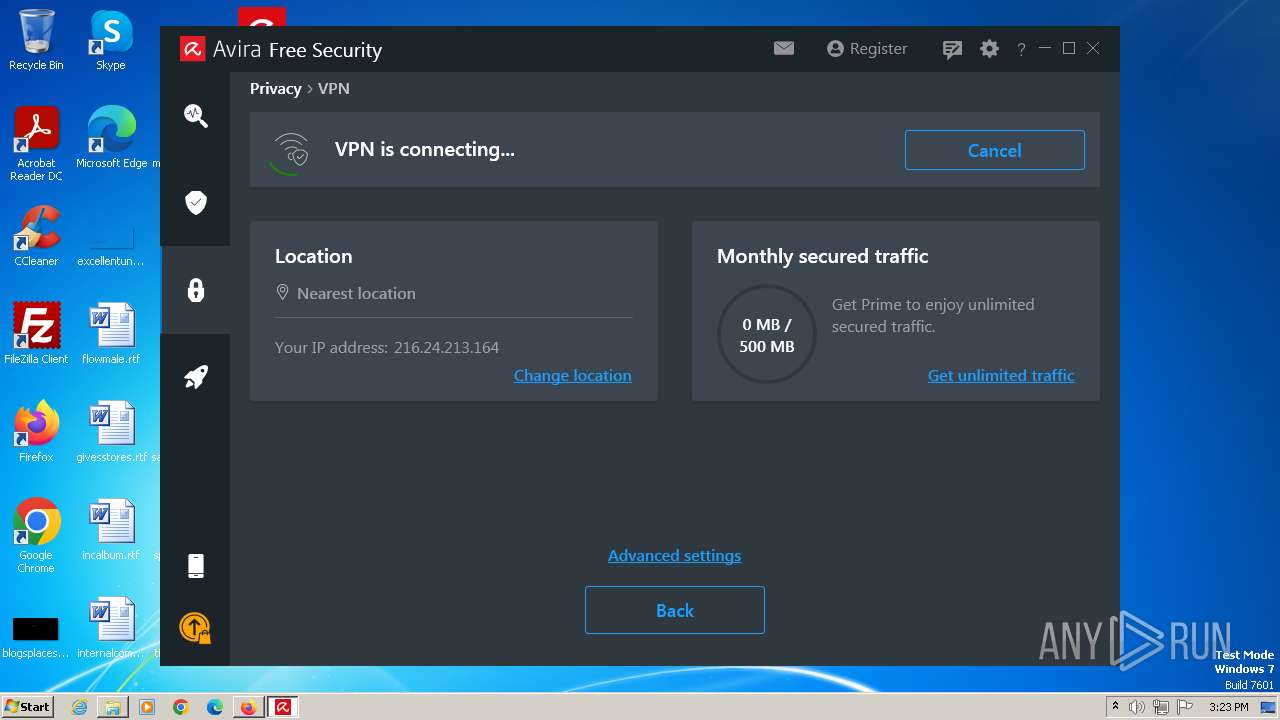Click the help question mark icon
1280x720 pixels.
[x=1021, y=49]
